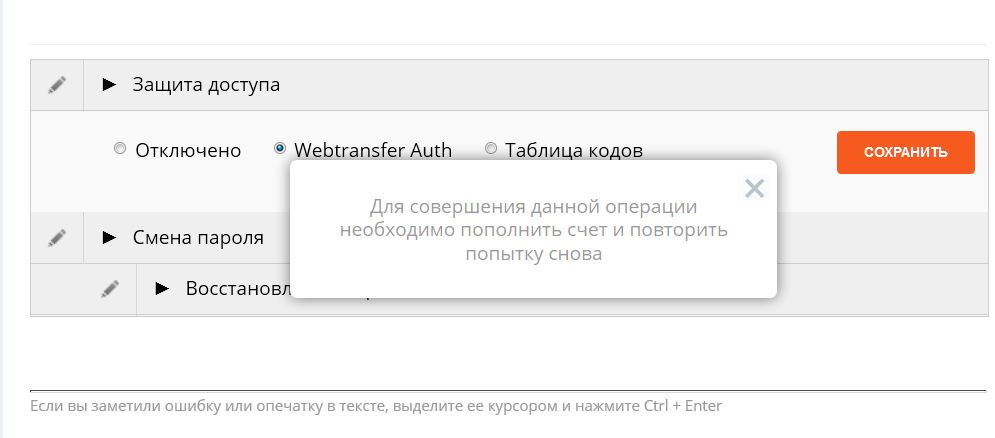Select the Отключено radio button

pyautogui.click(x=119, y=149)
